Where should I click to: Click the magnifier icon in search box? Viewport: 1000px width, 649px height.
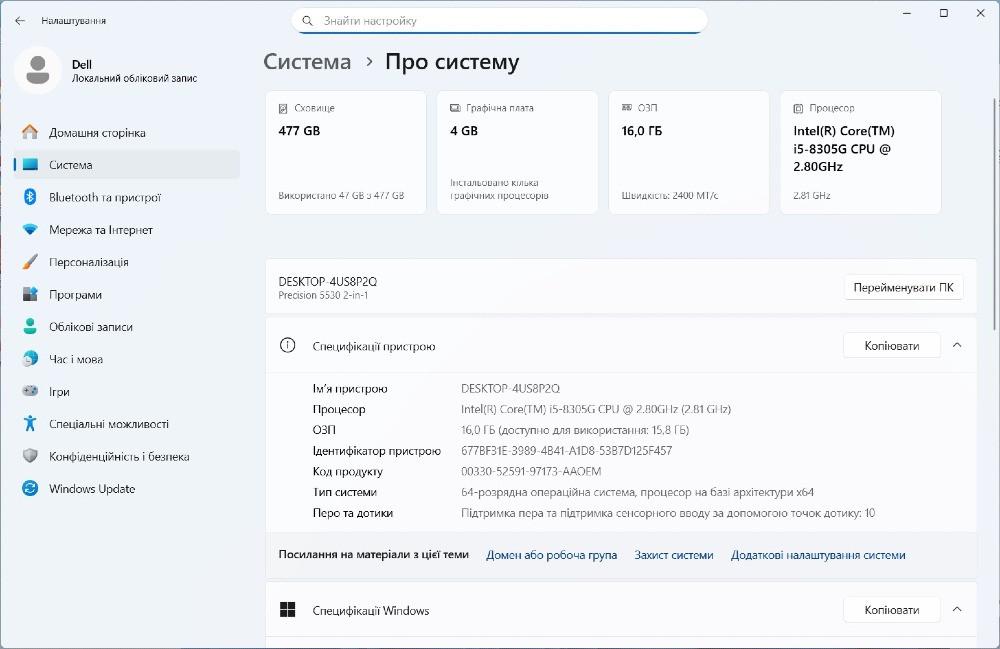click(x=307, y=21)
